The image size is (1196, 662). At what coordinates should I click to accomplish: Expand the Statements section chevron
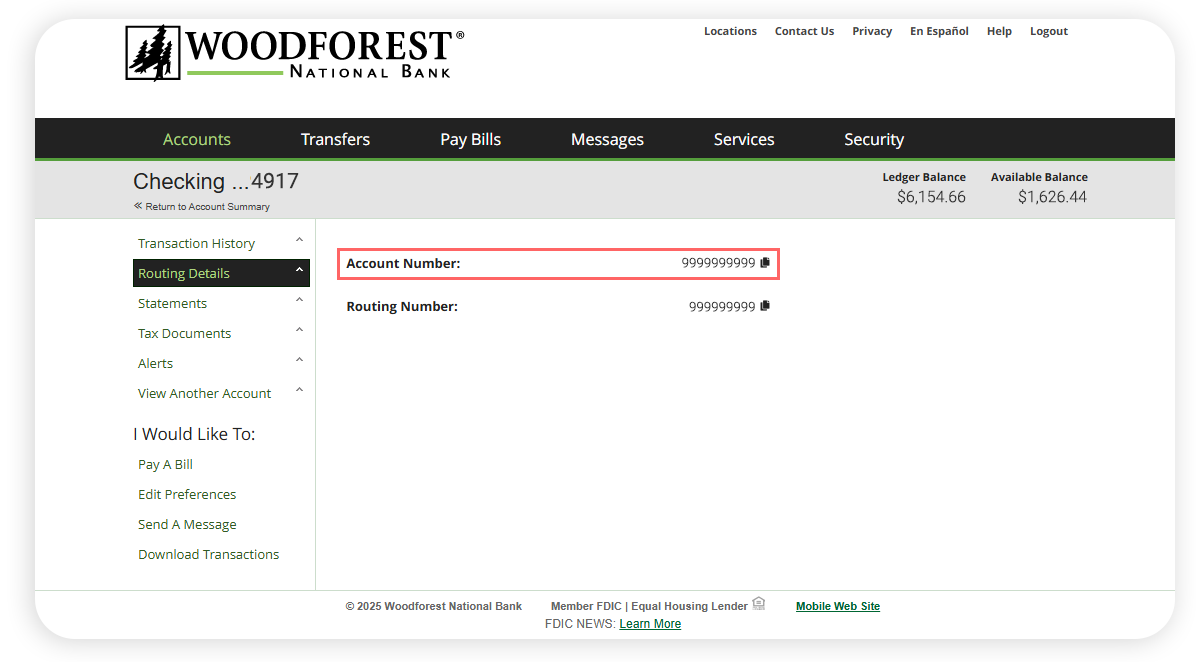(299, 301)
